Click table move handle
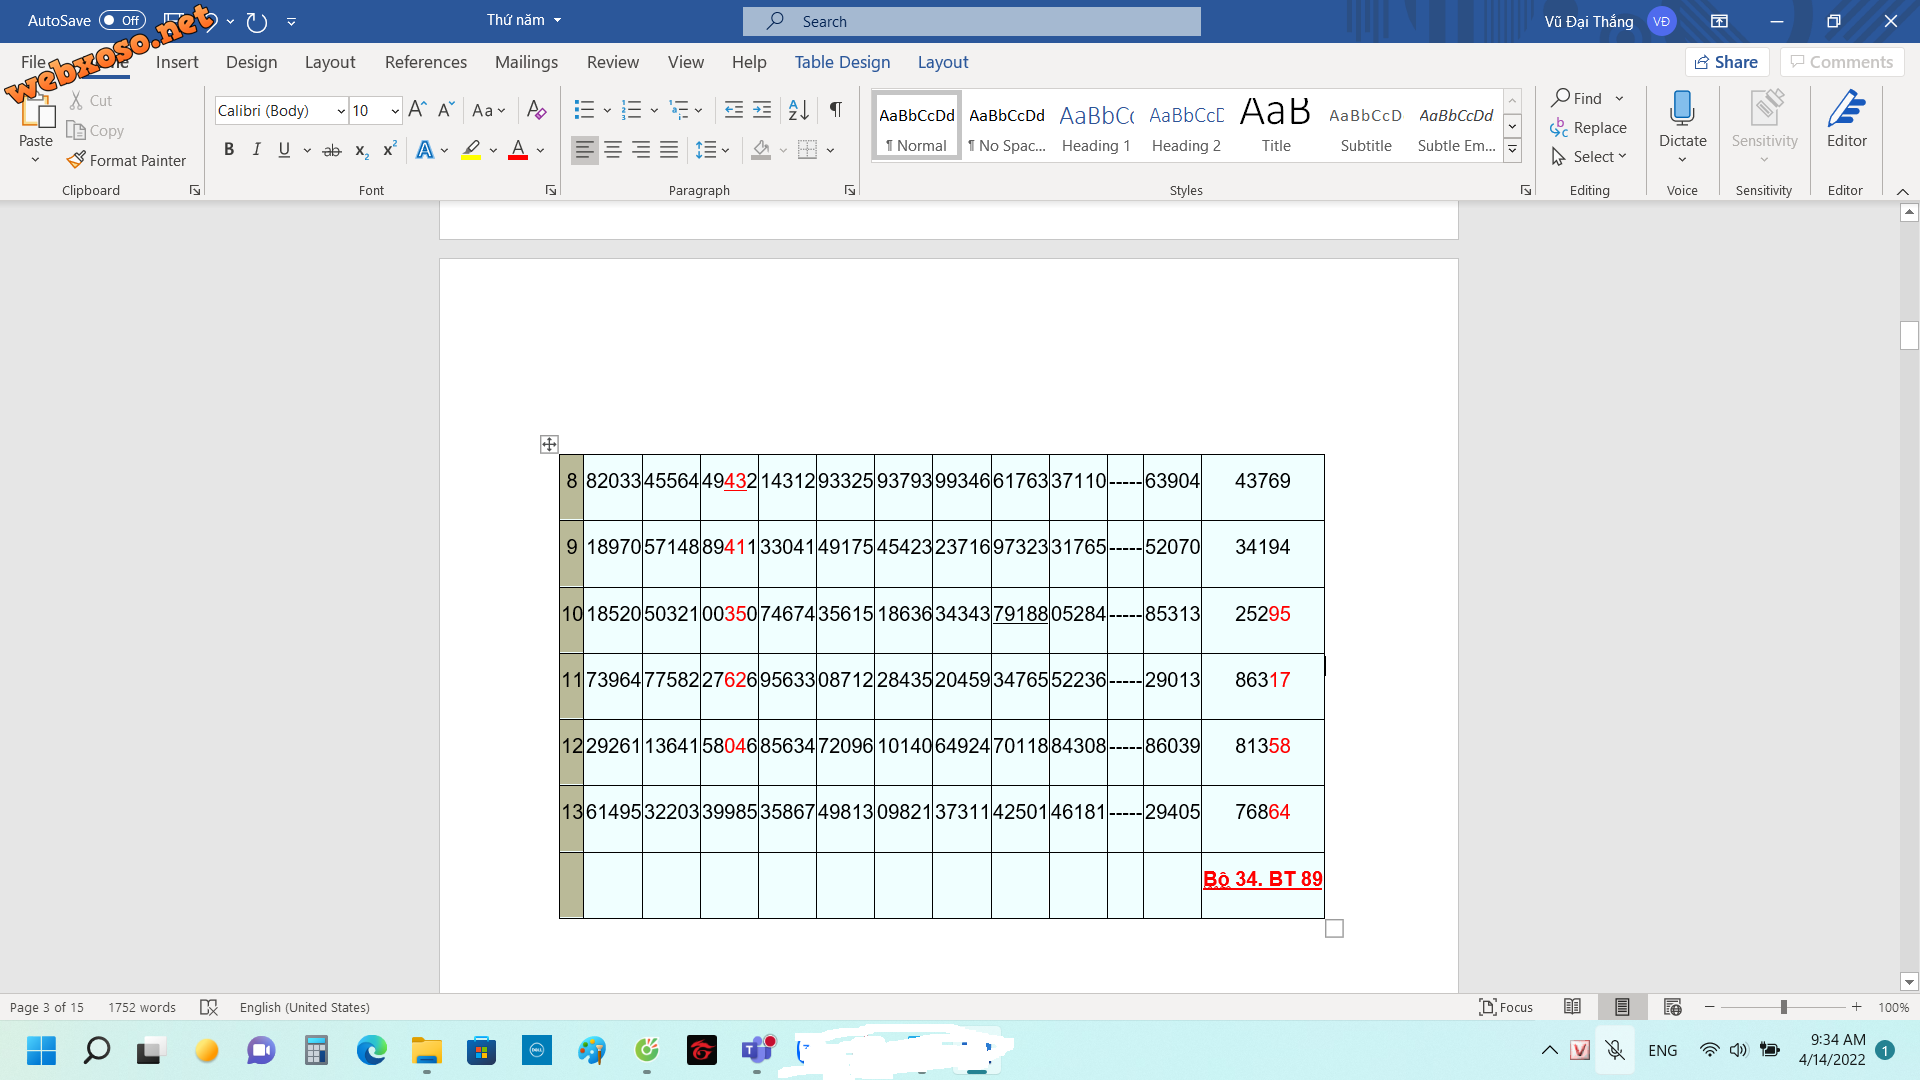This screenshot has width=1920, height=1080. point(549,444)
